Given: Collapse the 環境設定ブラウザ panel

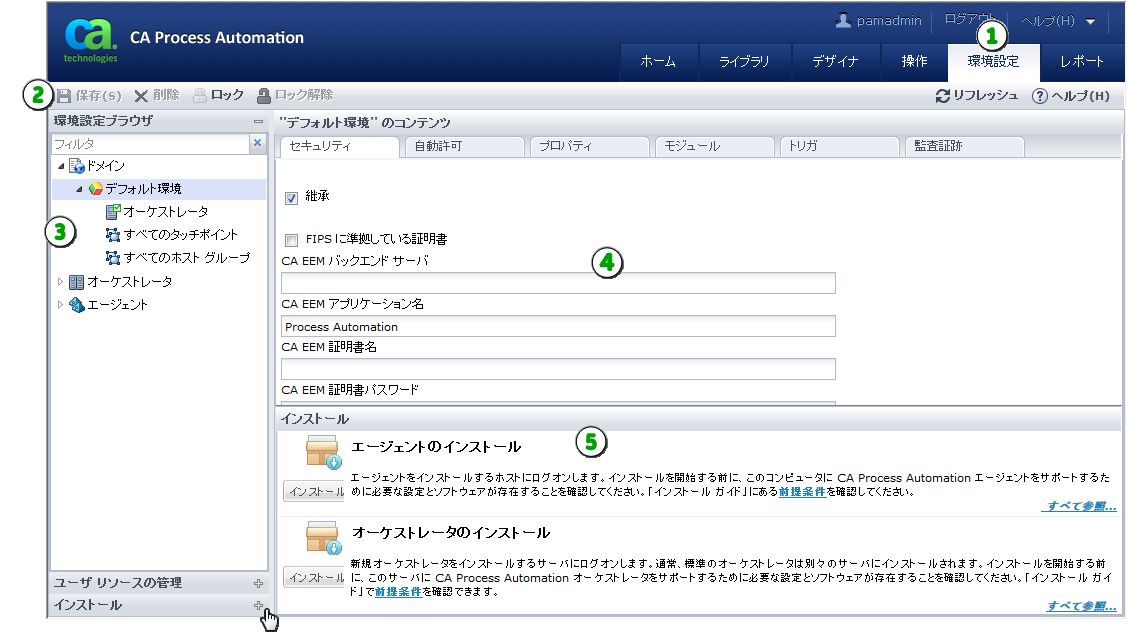Looking at the screenshot, I should pos(258,121).
